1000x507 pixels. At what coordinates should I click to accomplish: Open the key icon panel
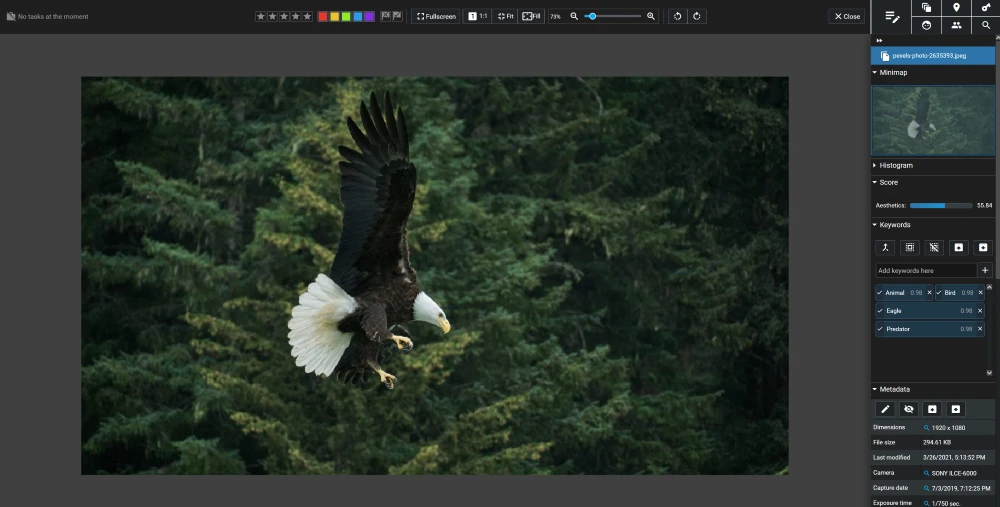pyautogui.click(x=986, y=8)
